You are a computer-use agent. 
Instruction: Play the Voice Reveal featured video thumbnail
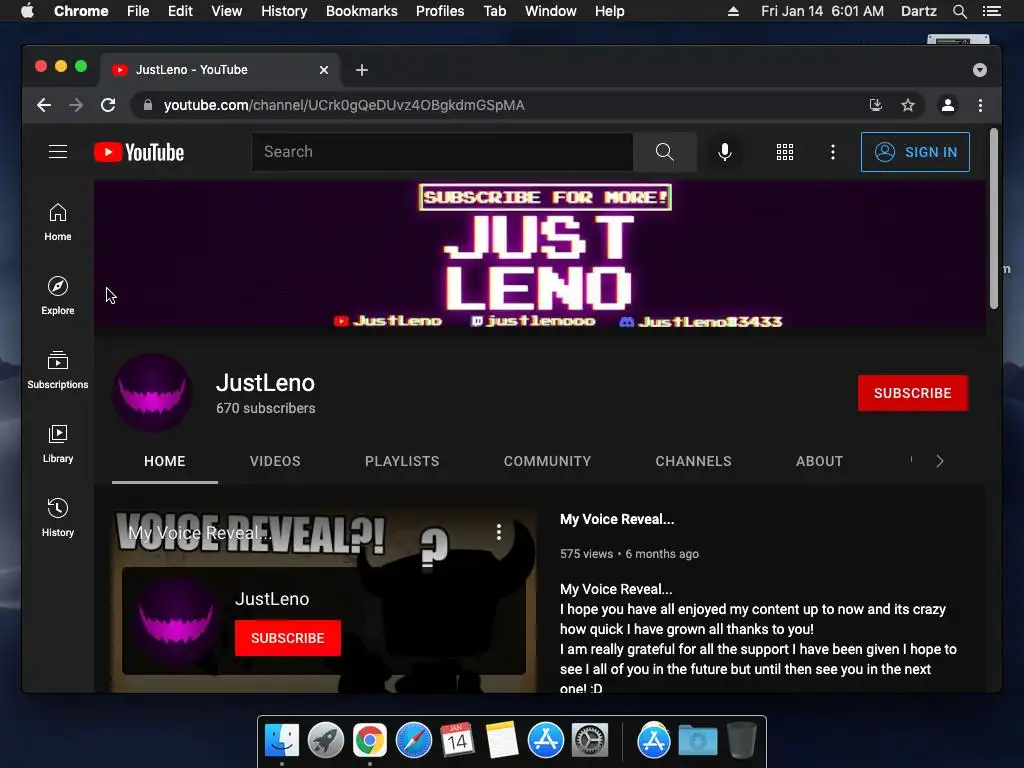coord(323,601)
